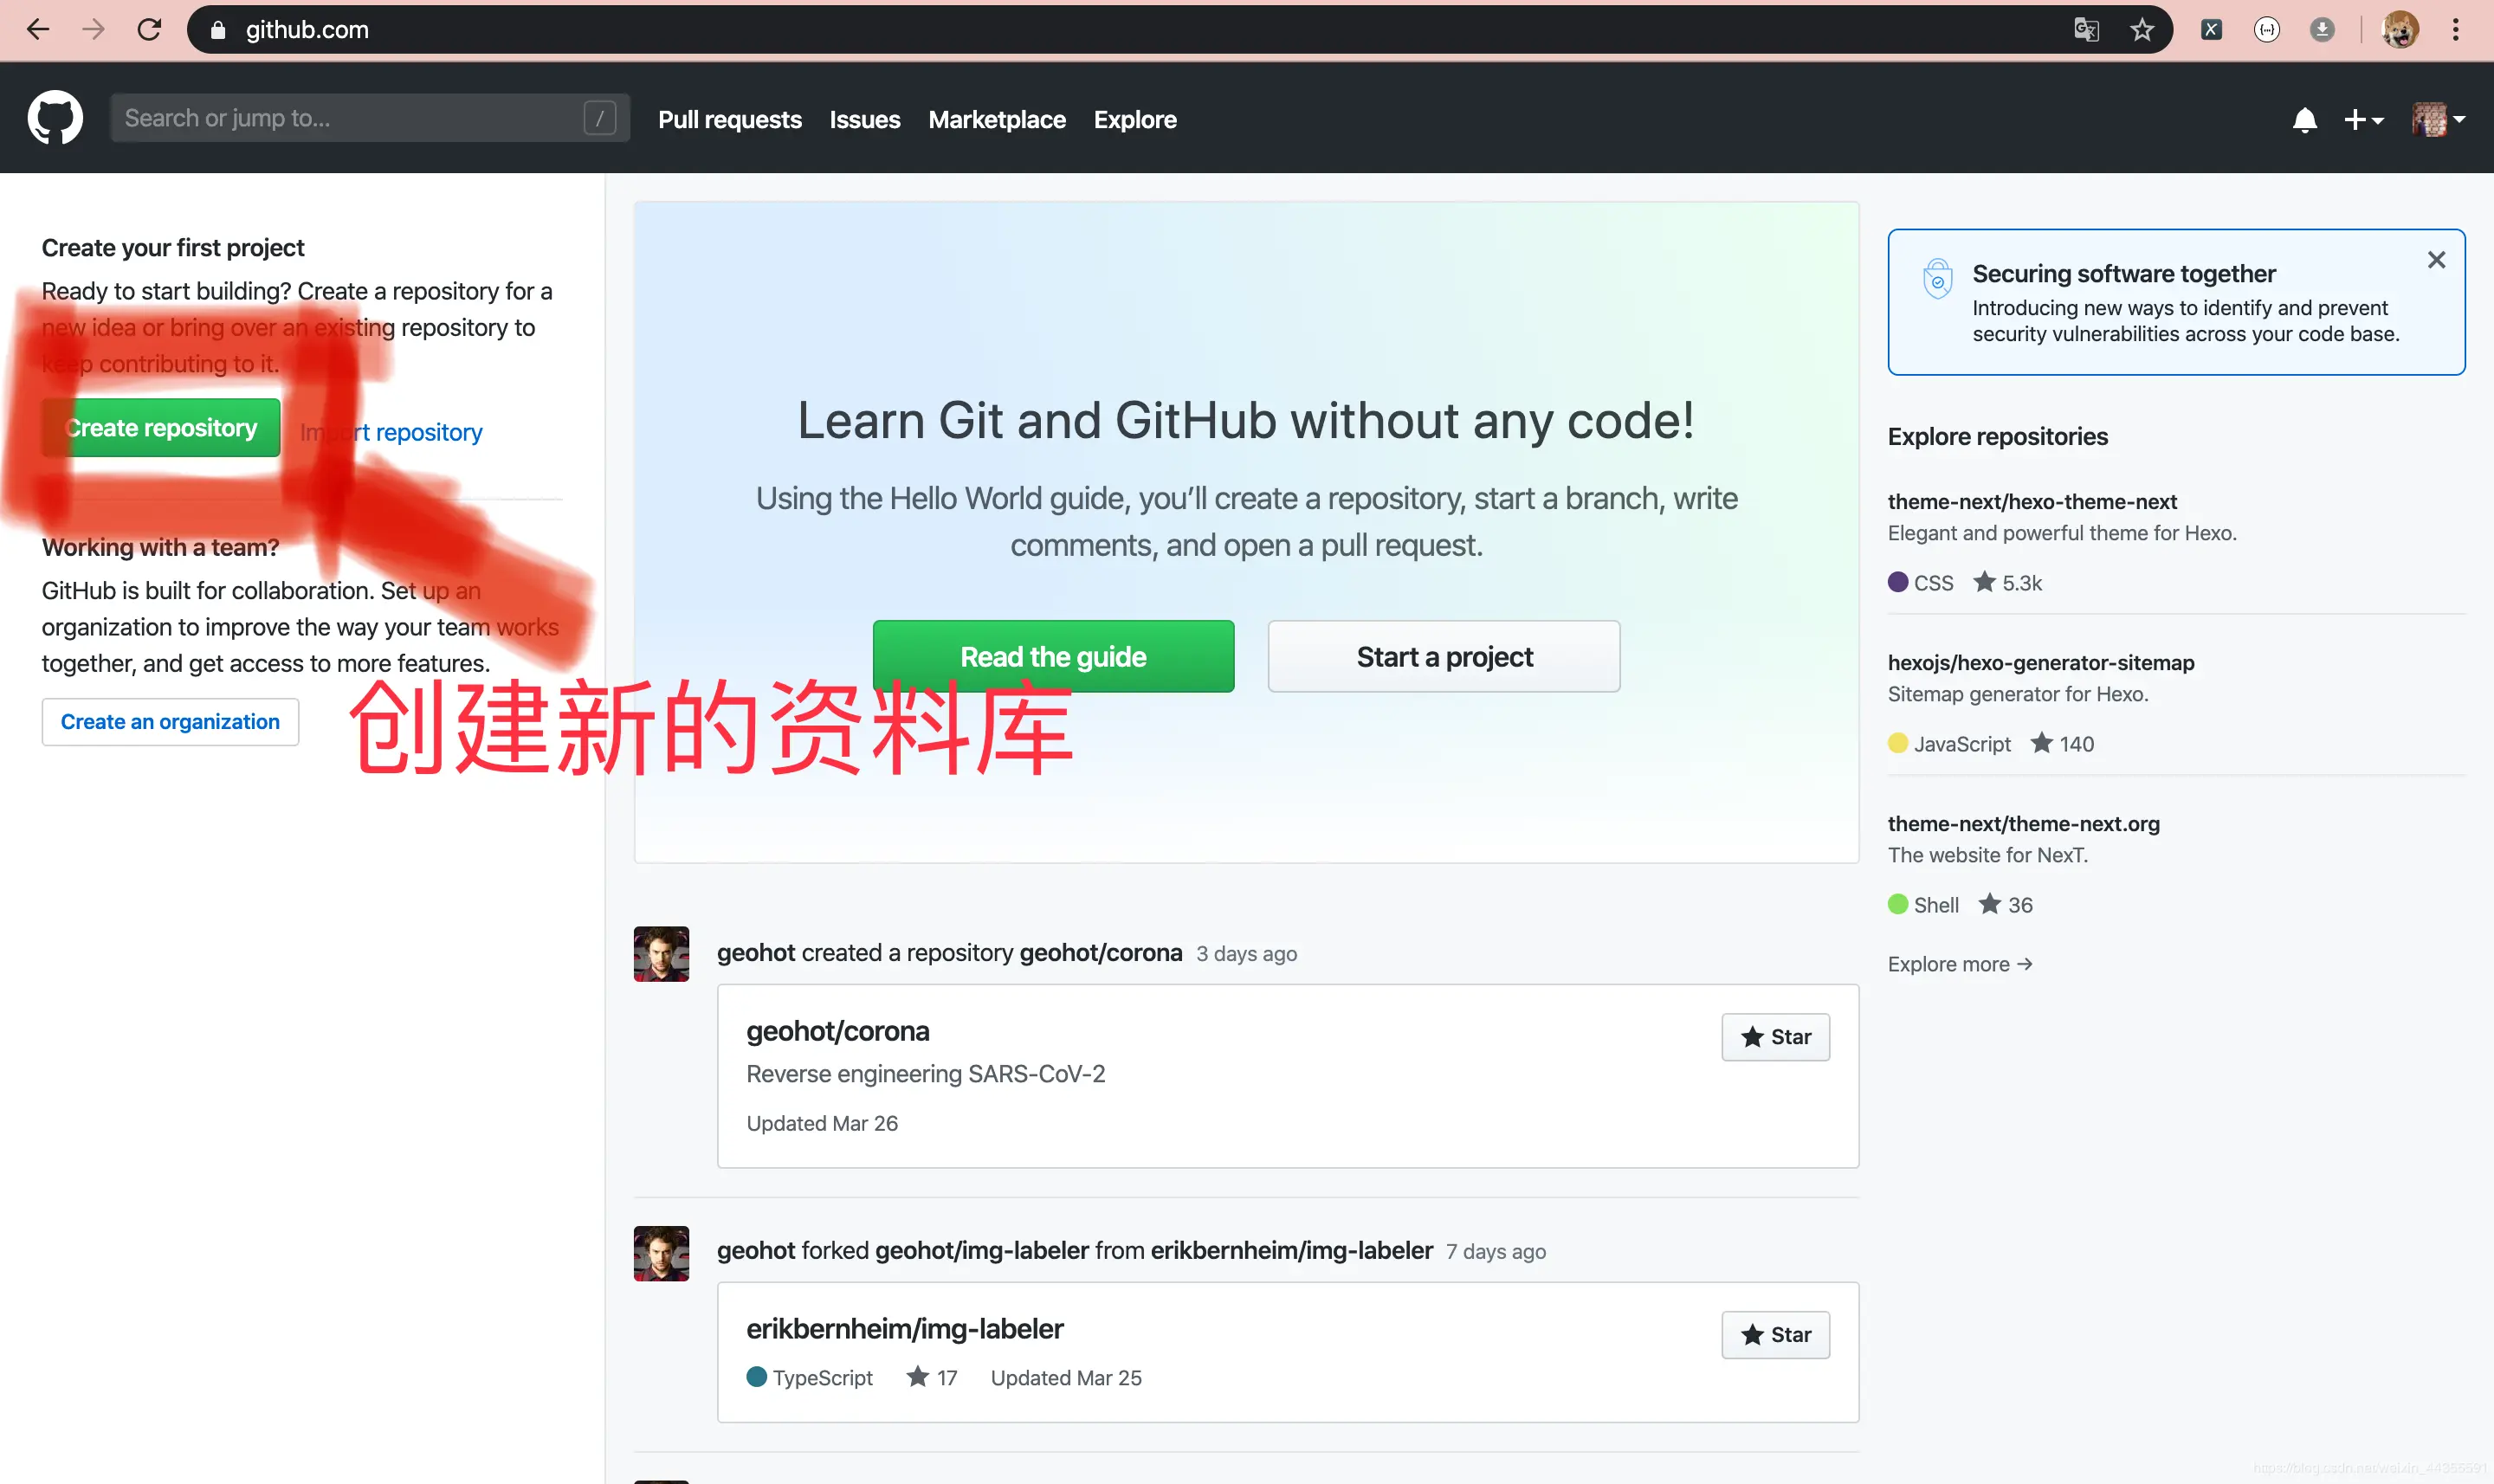Dismiss the Securing software together notice

tap(2436, 260)
